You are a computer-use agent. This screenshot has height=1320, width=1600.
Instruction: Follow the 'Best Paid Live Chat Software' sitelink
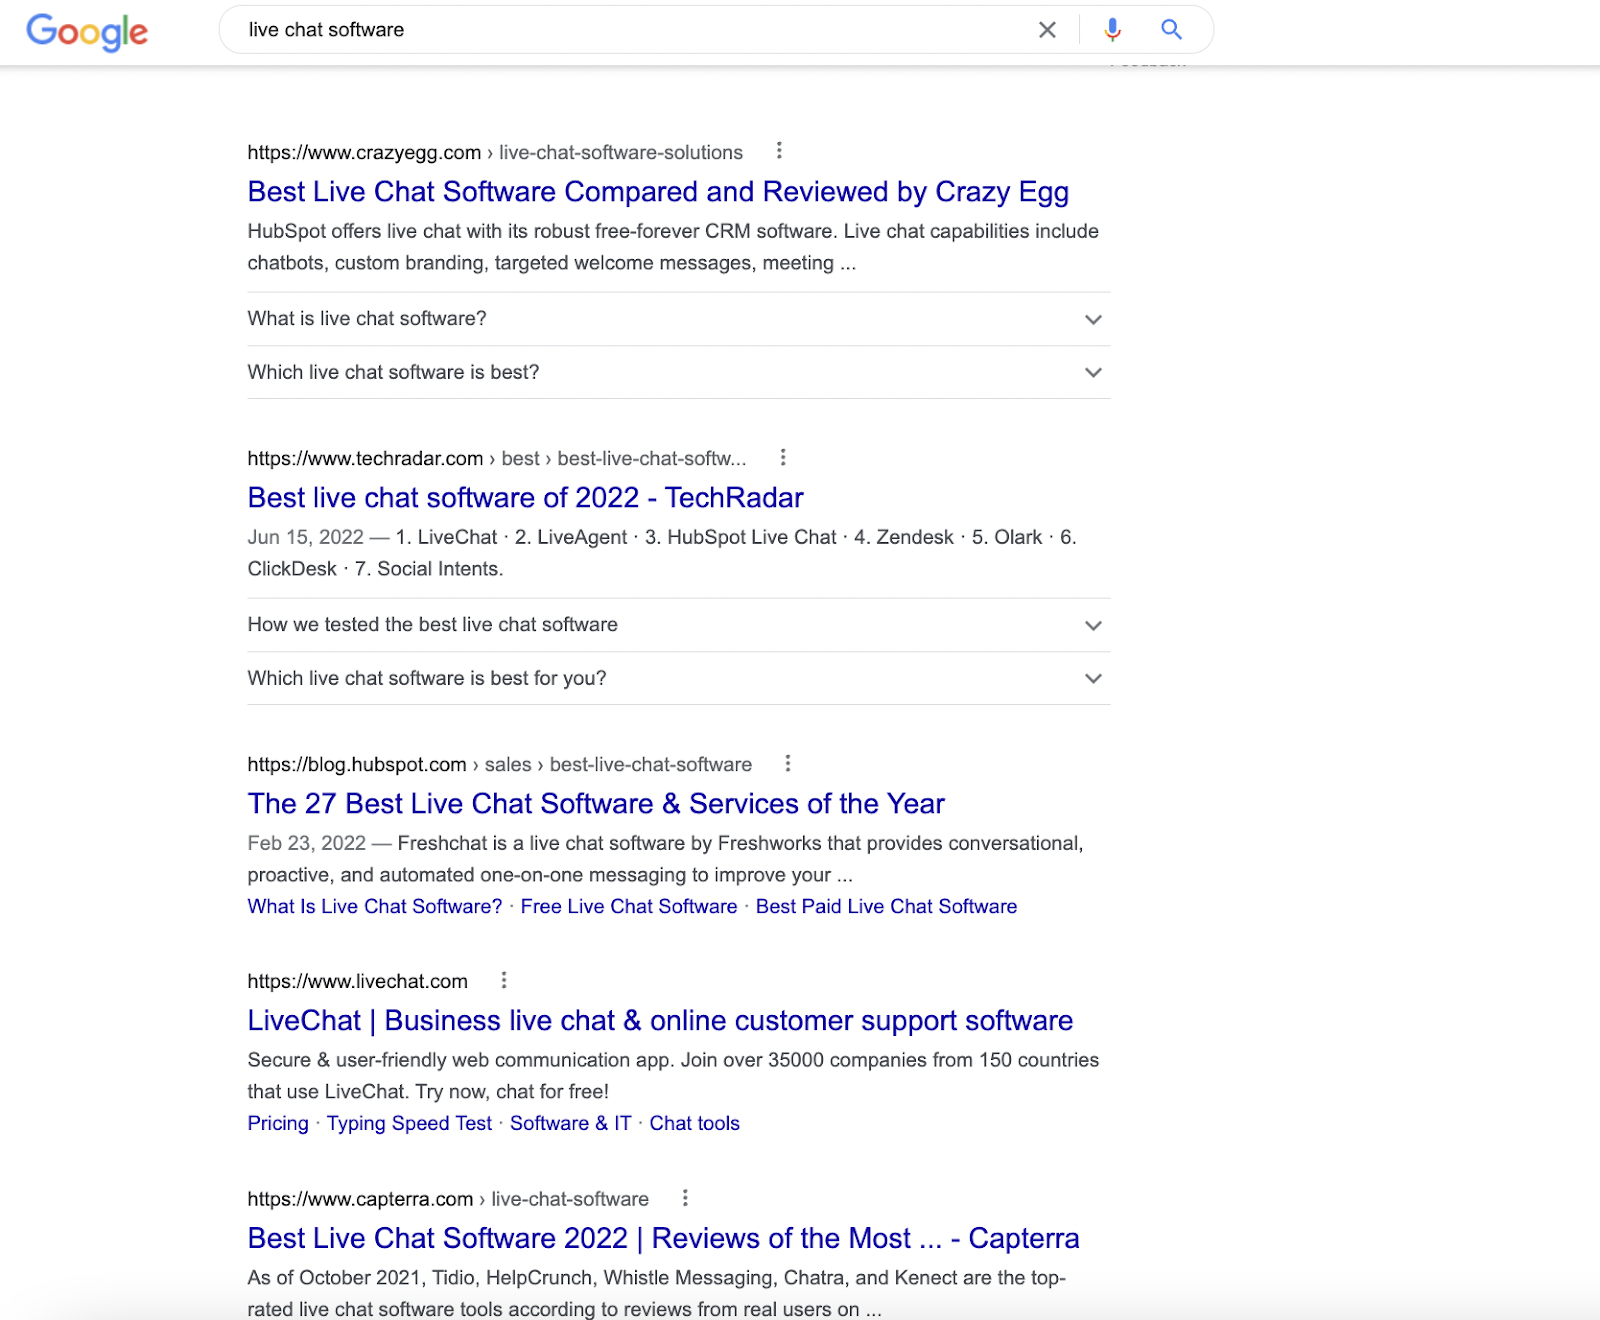pyautogui.click(x=886, y=907)
